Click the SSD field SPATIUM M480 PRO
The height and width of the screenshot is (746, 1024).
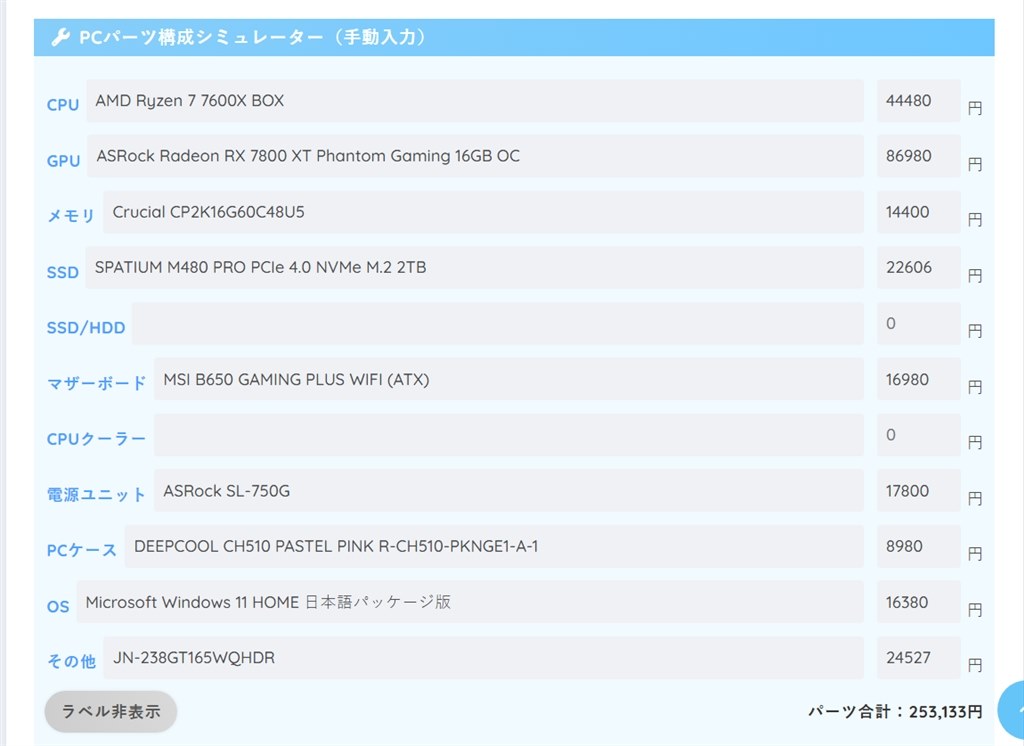(x=474, y=268)
